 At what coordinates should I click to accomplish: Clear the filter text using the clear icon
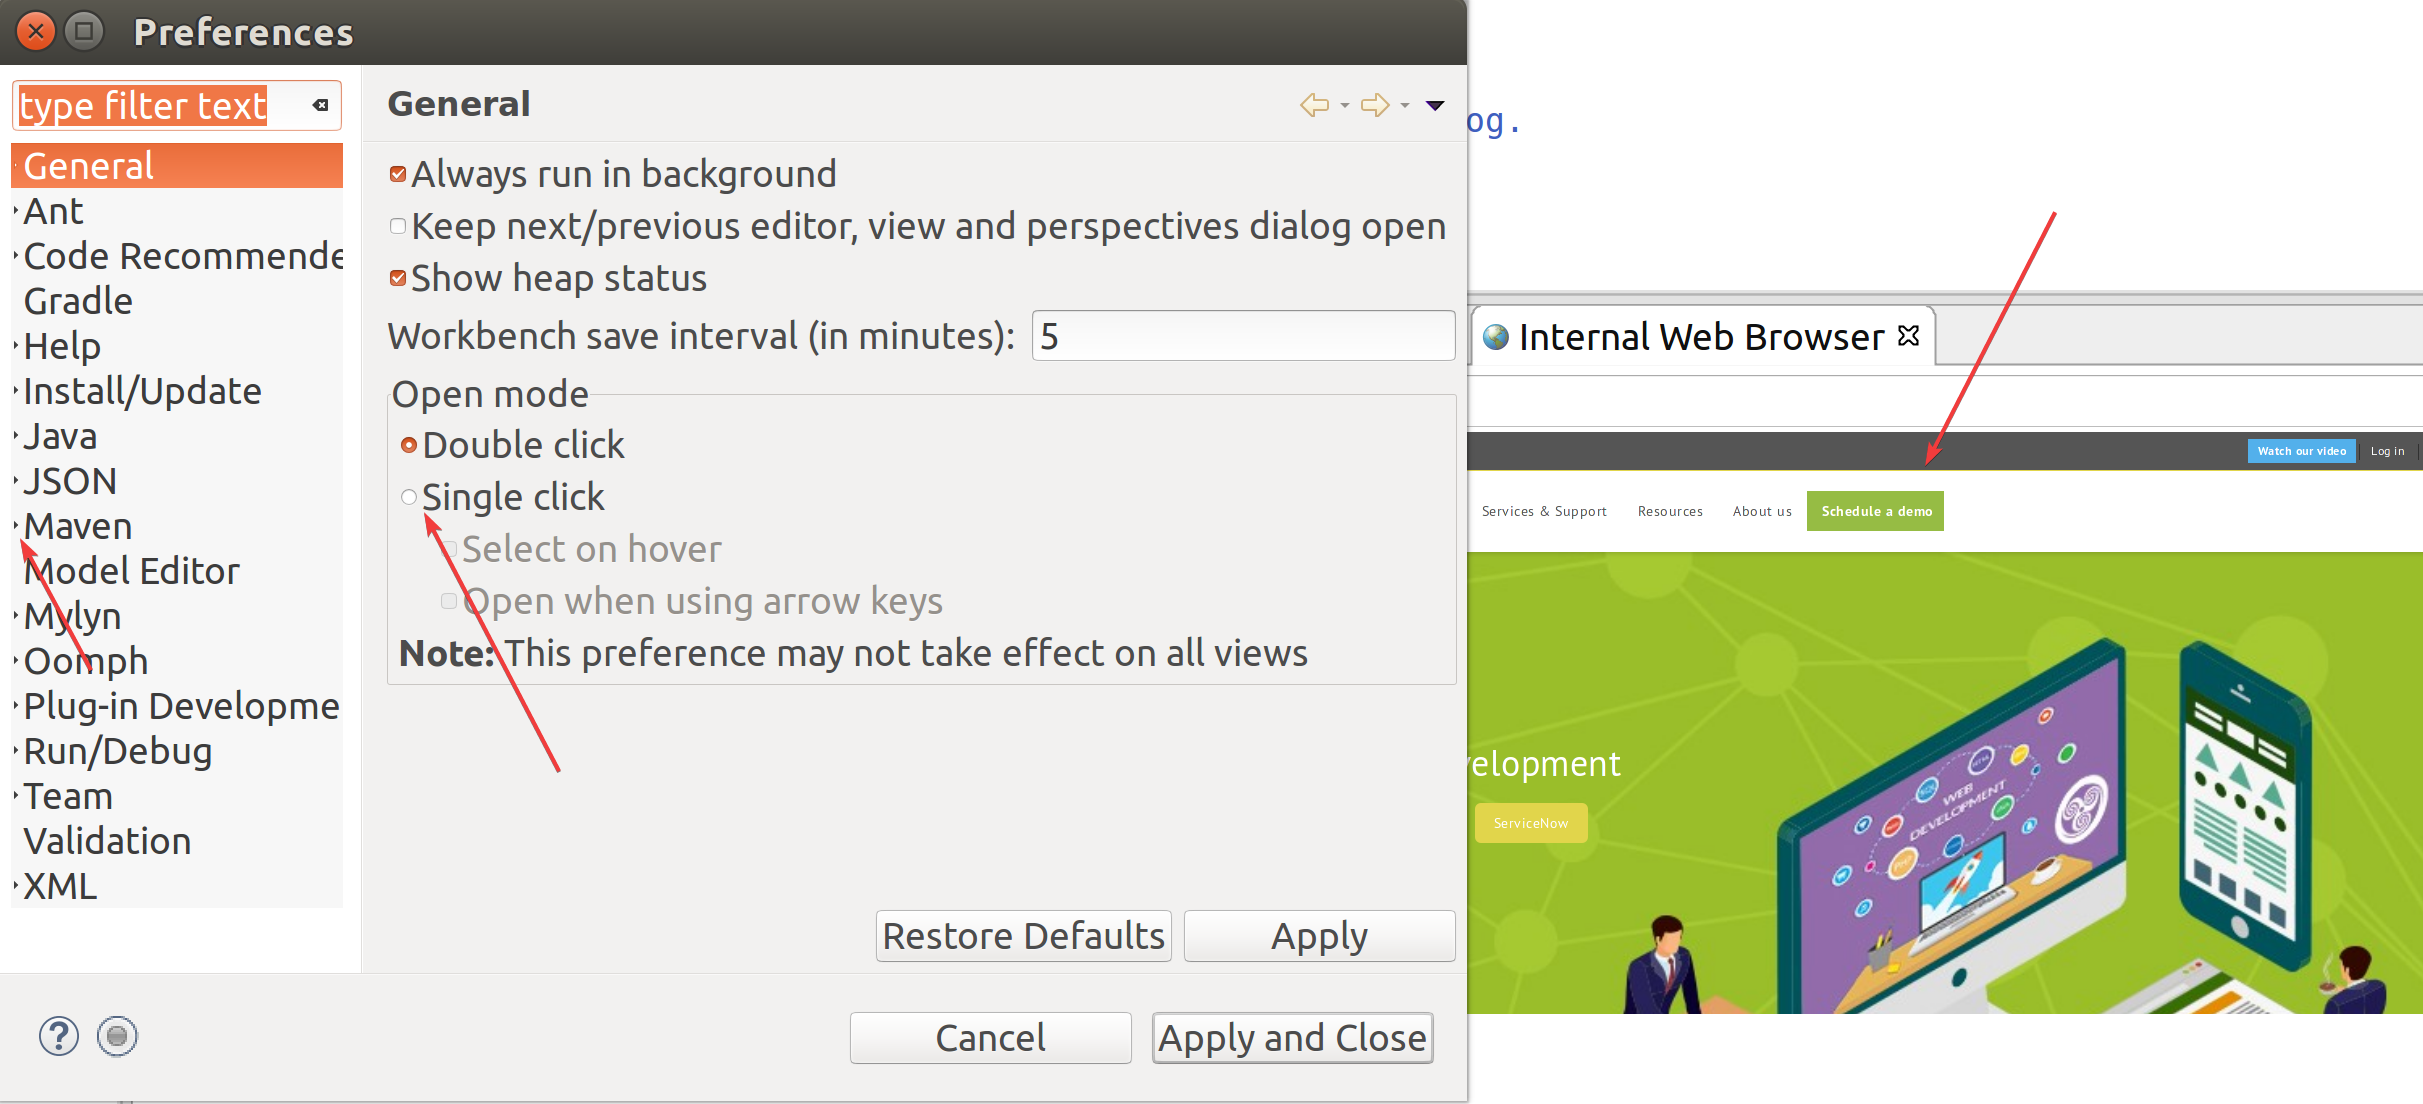pyautogui.click(x=320, y=104)
